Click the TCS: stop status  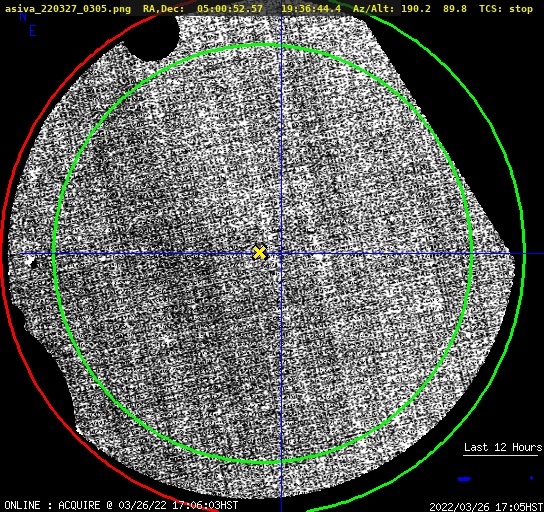506,9
